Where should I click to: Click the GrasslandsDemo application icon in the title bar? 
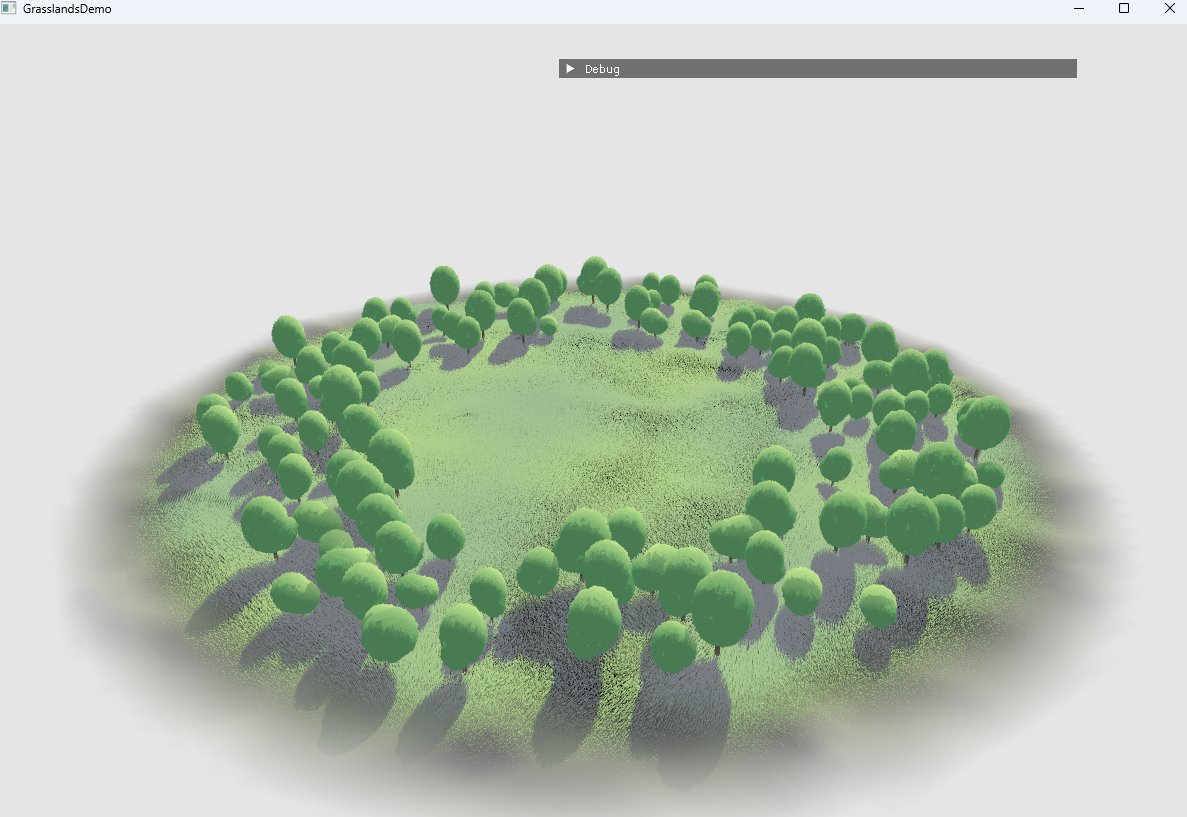pyautogui.click(x=9, y=9)
